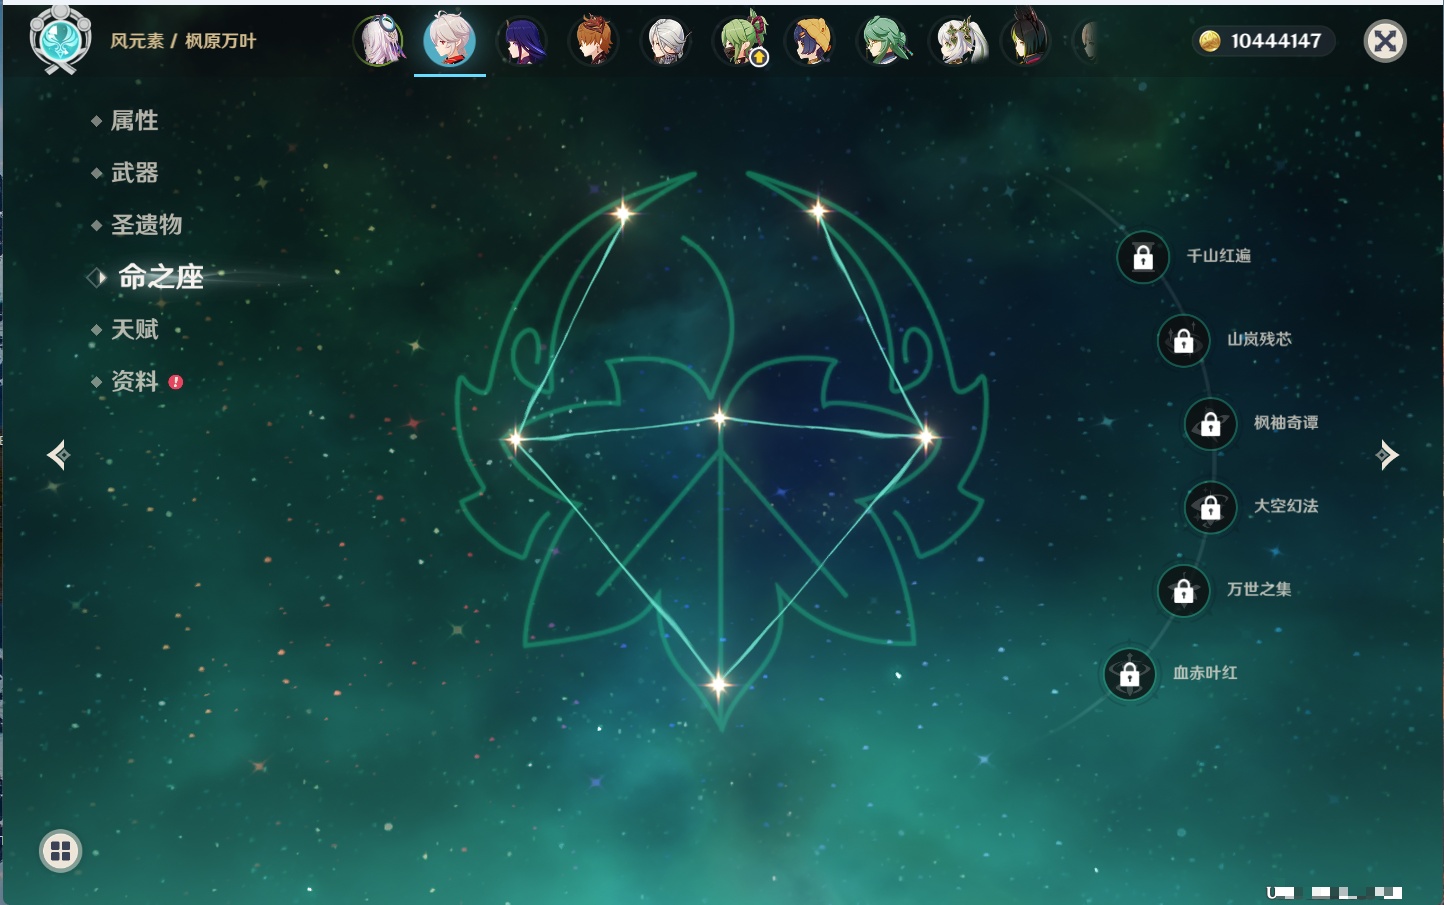
Task: Select the upper-left star of the constellation
Action: click(624, 212)
